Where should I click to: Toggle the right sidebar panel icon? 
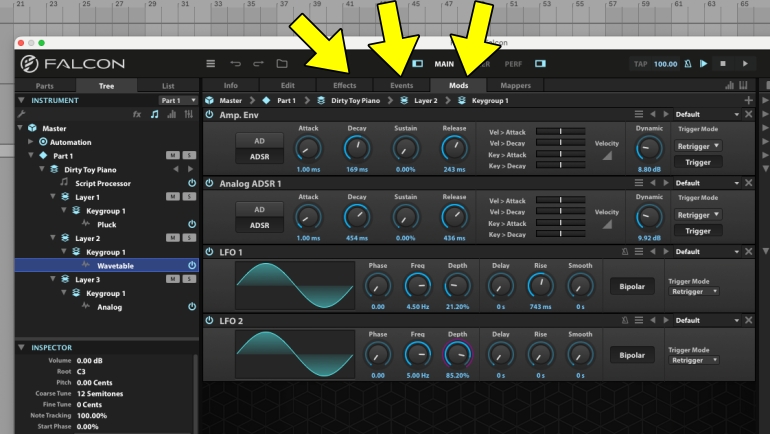click(x=540, y=63)
